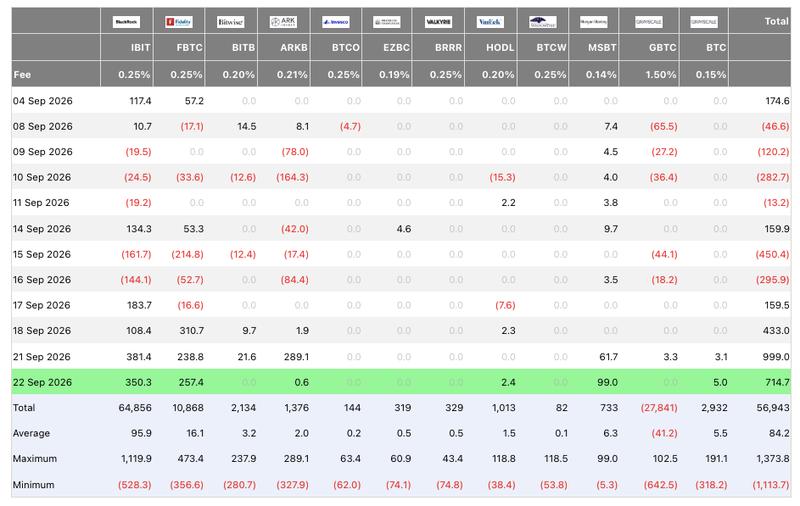The width and height of the screenshot is (800, 506).
Task: Click the BRRR ticker header
Action: tap(448, 47)
